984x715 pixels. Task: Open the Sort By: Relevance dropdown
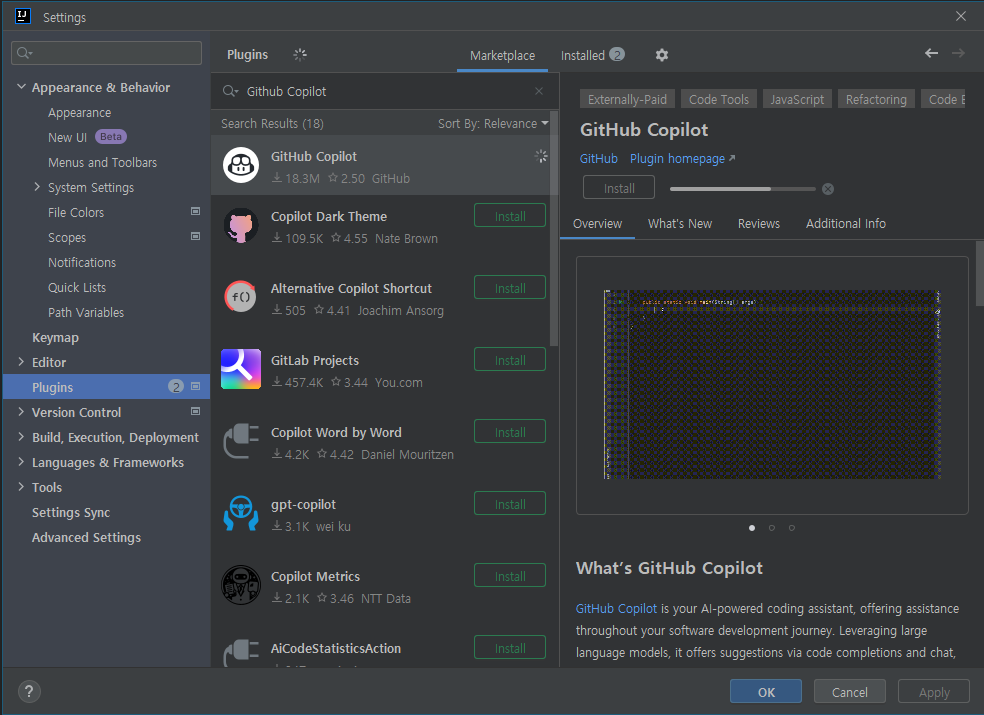pyautogui.click(x=493, y=124)
